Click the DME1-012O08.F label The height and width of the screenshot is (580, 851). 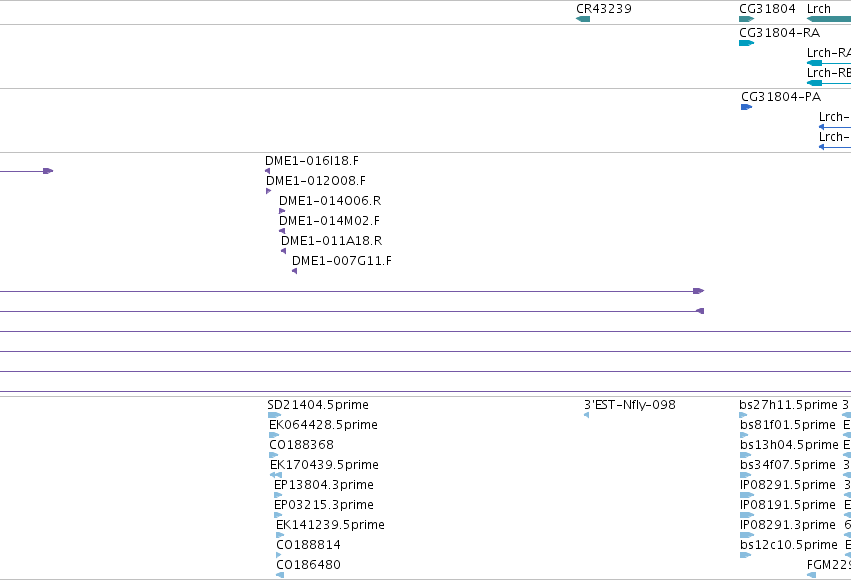(x=315, y=181)
